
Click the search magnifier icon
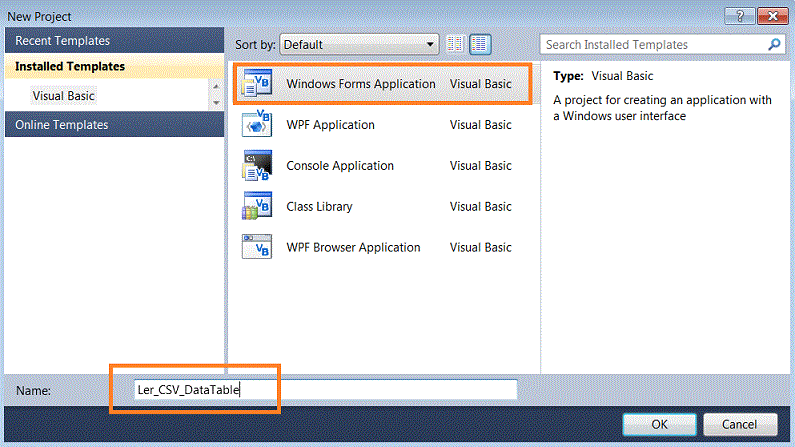pos(774,45)
